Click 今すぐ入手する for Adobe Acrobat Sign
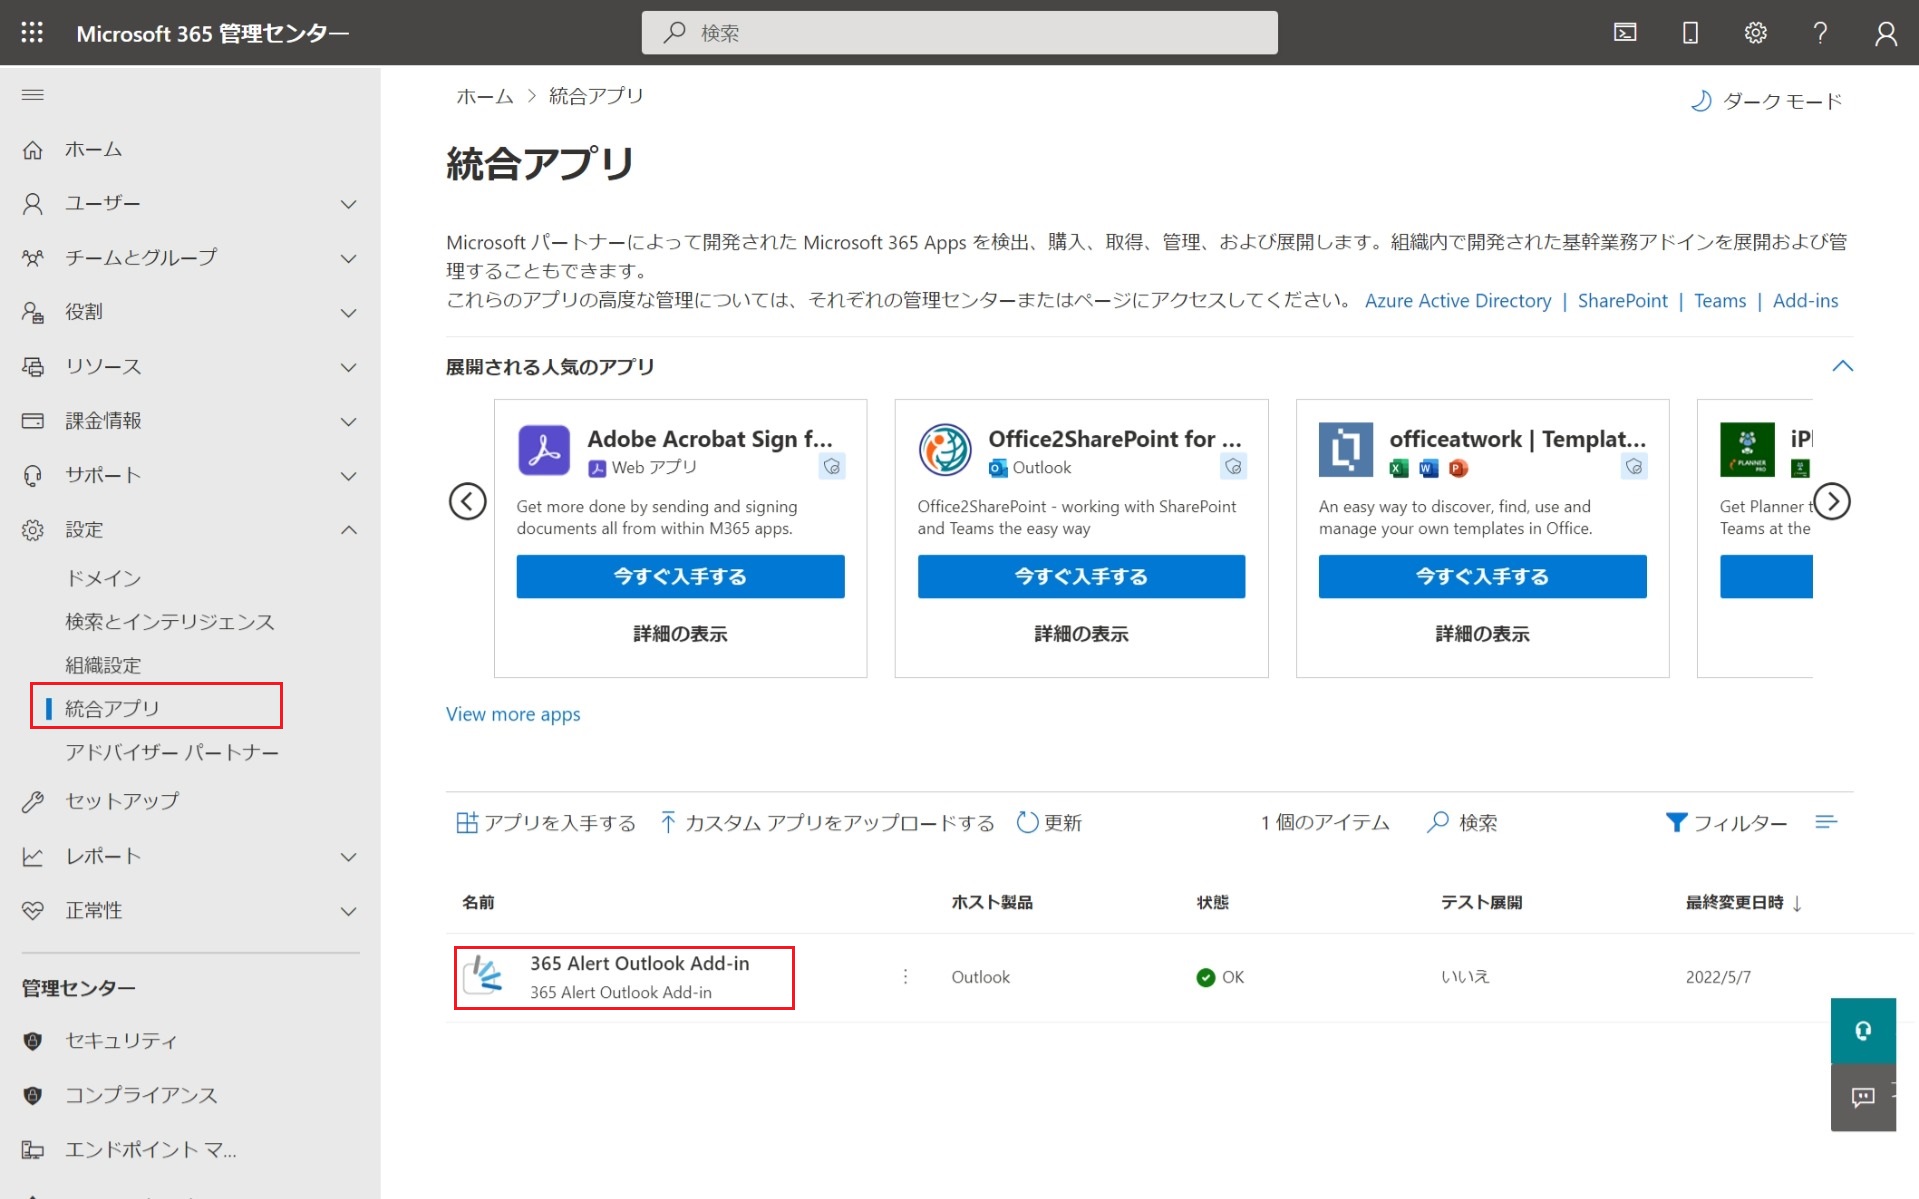 click(680, 577)
